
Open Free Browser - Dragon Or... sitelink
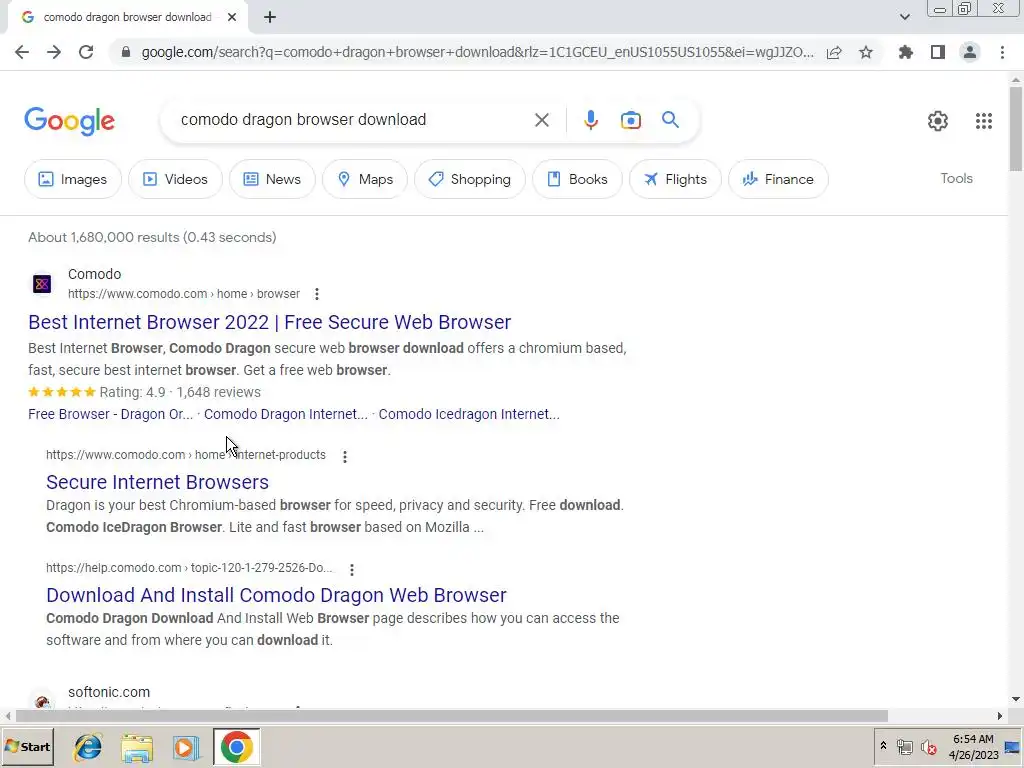point(110,414)
